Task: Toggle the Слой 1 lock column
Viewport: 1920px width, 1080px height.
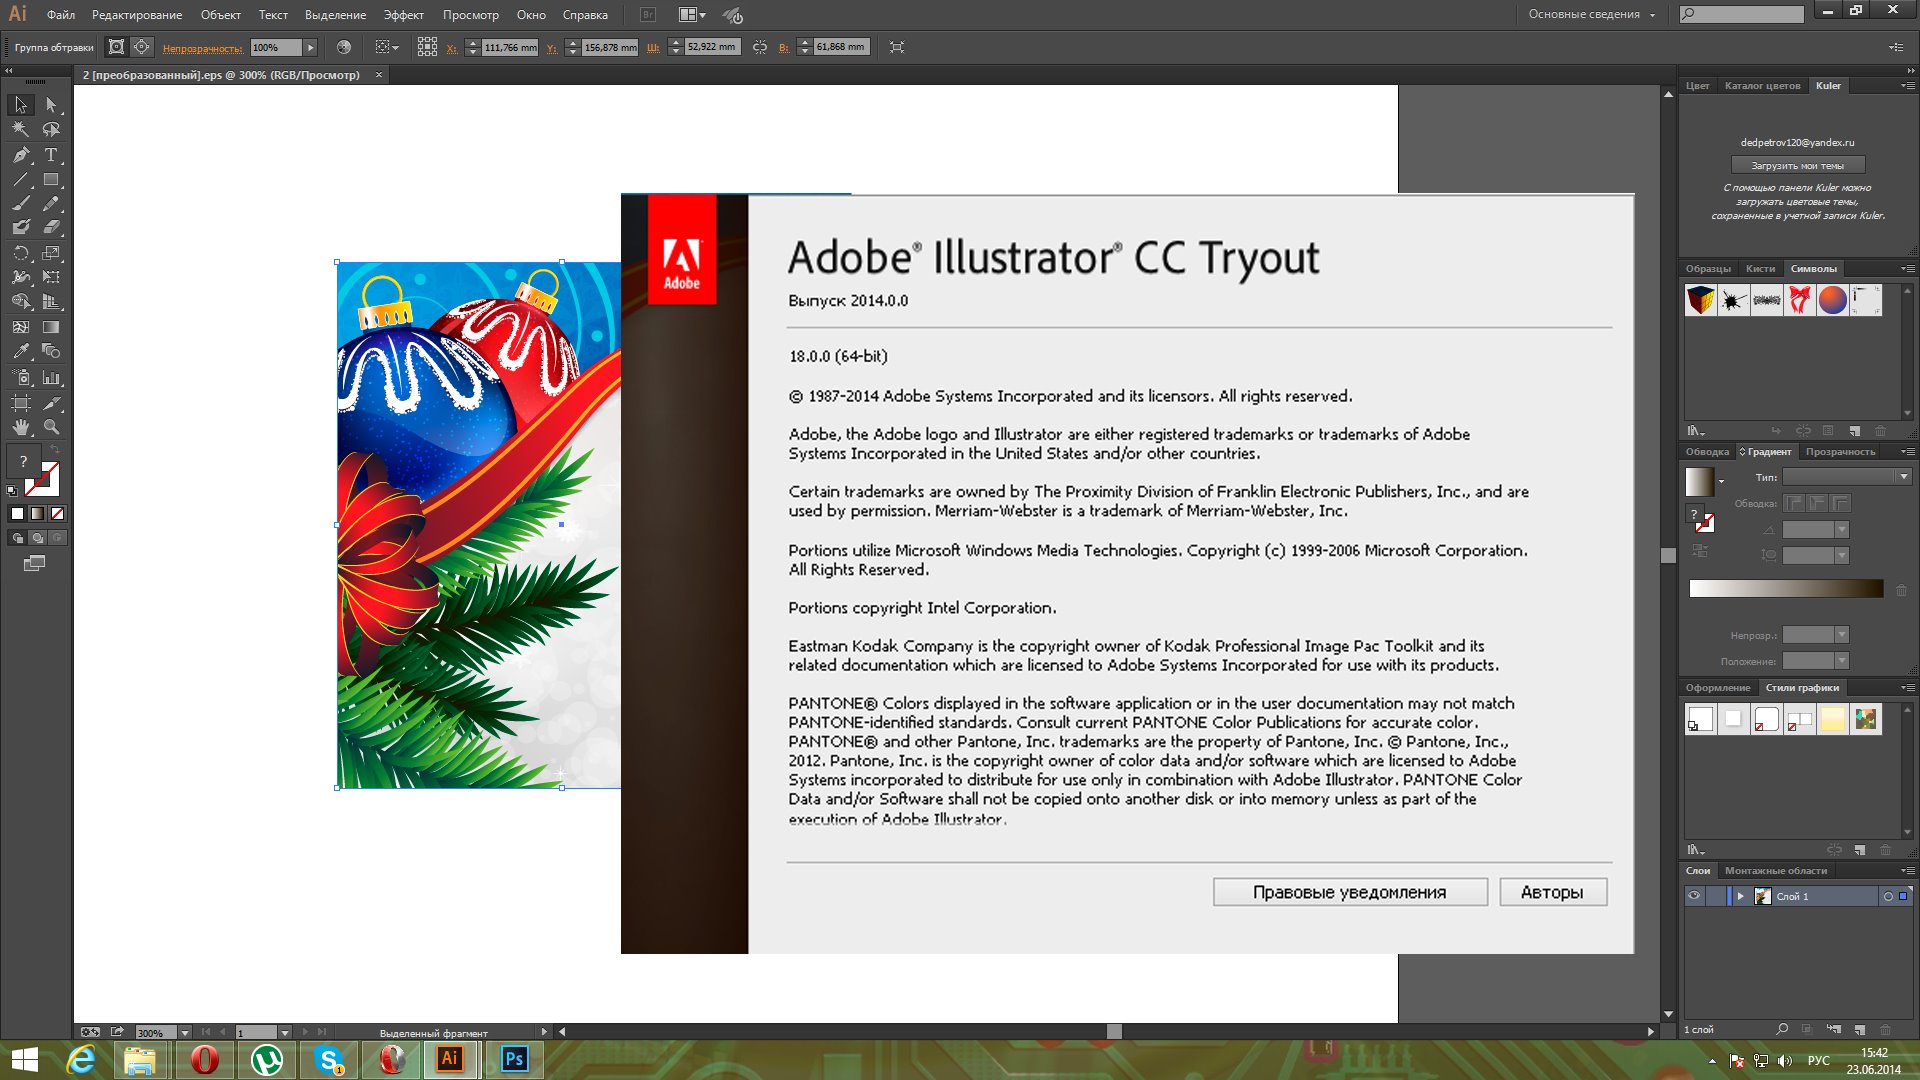Action: 1716,896
